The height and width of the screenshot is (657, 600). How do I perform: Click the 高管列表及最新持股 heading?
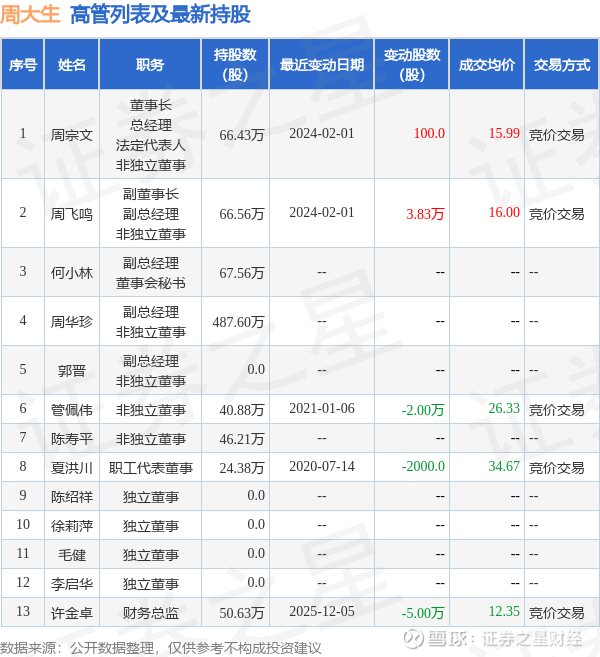[160, 14]
